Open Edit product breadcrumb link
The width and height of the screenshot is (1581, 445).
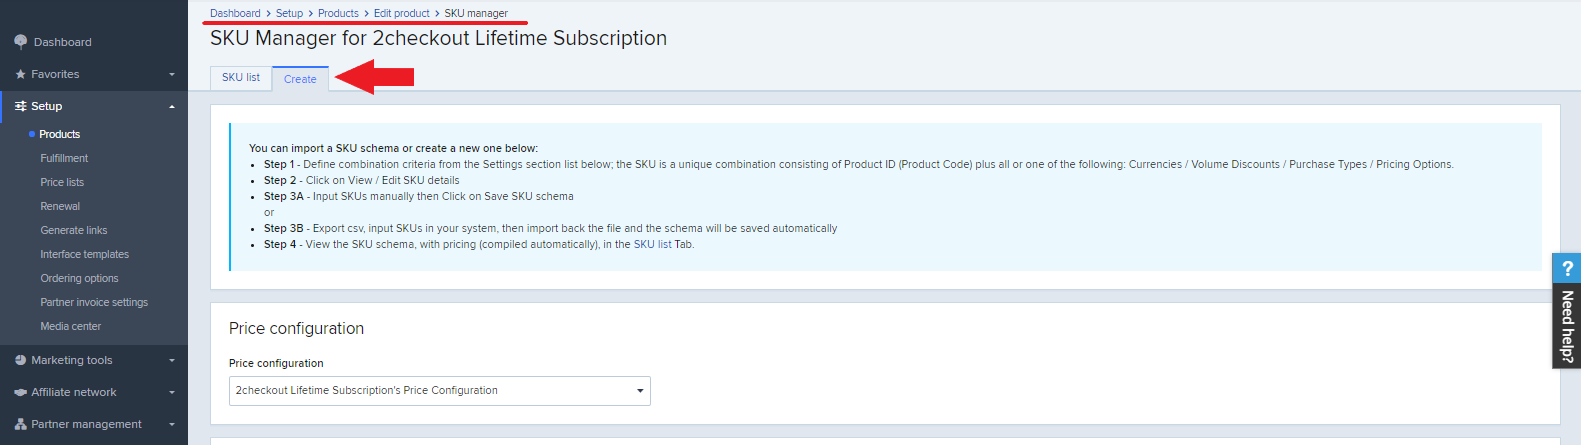coord(402,13)
